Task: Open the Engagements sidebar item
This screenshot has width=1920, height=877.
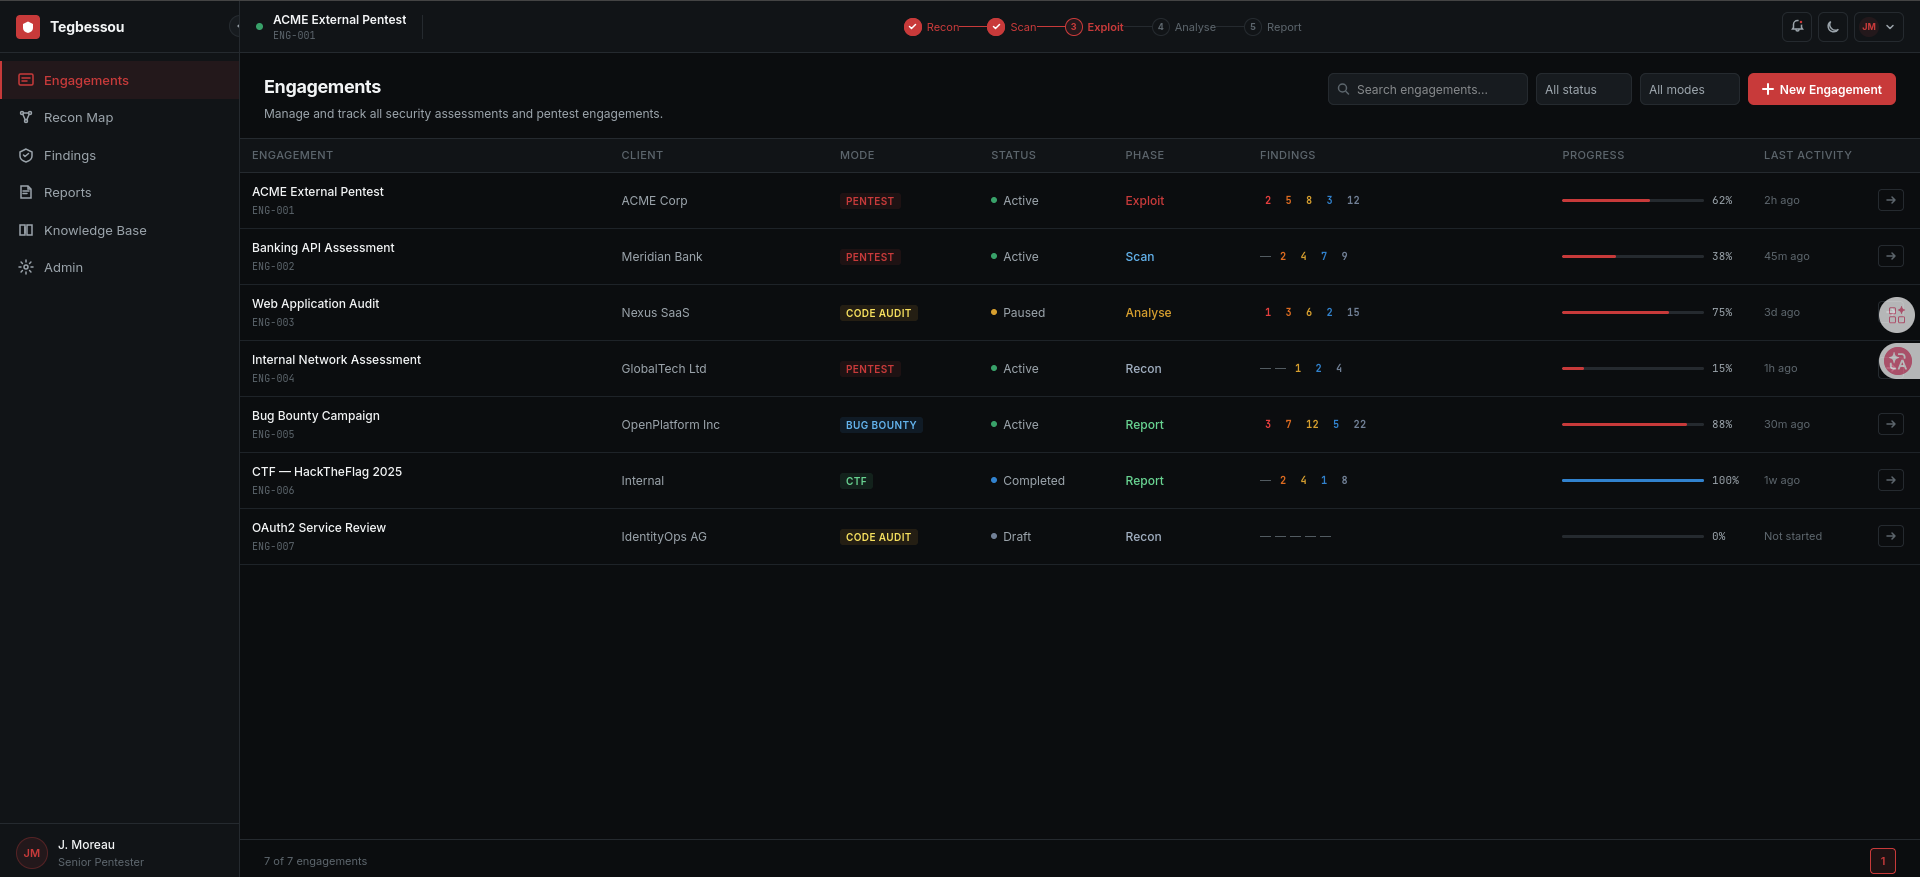Action: coord(120,80)
